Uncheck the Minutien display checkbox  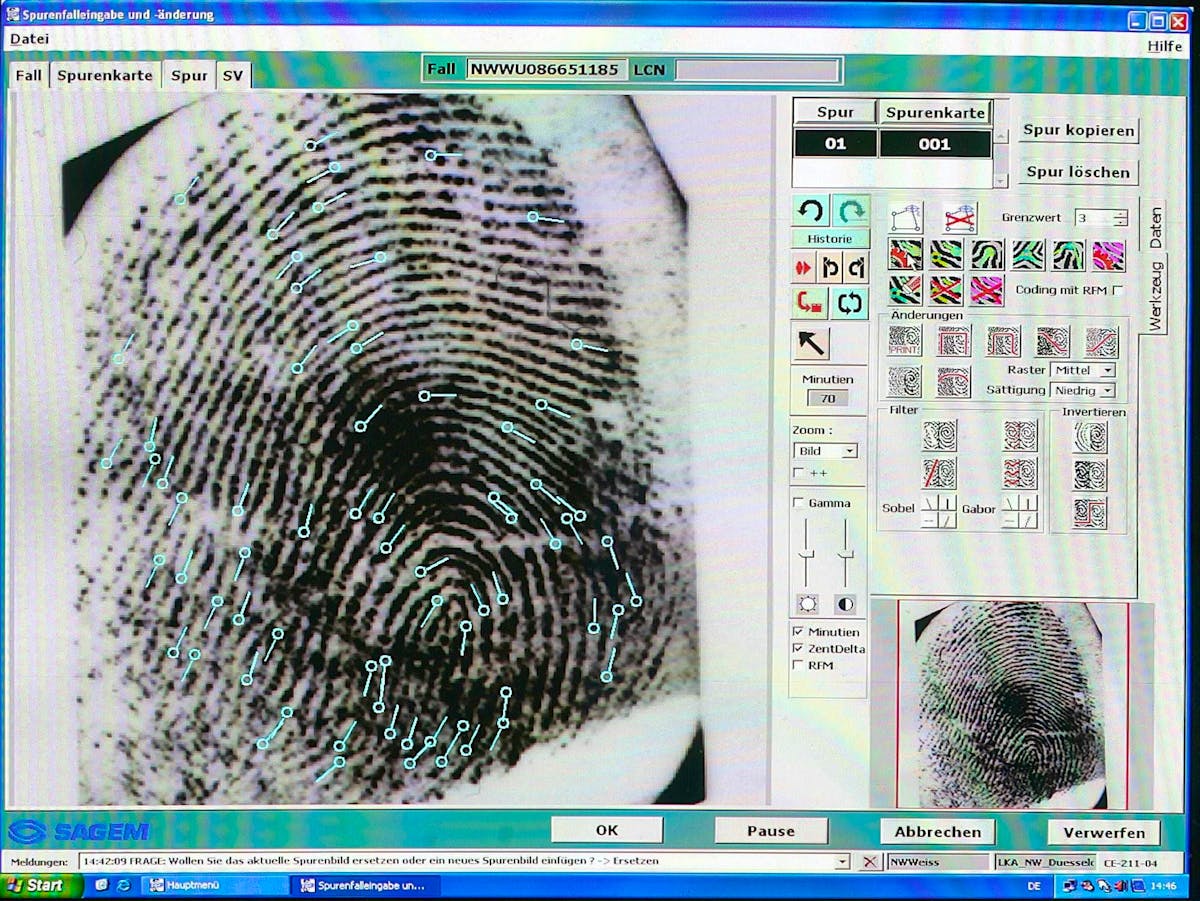tap(798, 632)
